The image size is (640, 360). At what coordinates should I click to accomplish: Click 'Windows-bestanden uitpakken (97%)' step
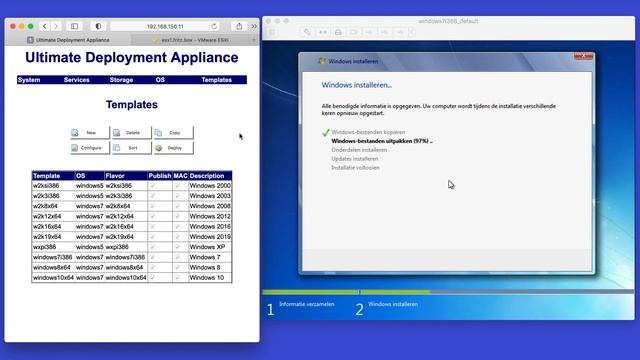click(x=382, y=141)
